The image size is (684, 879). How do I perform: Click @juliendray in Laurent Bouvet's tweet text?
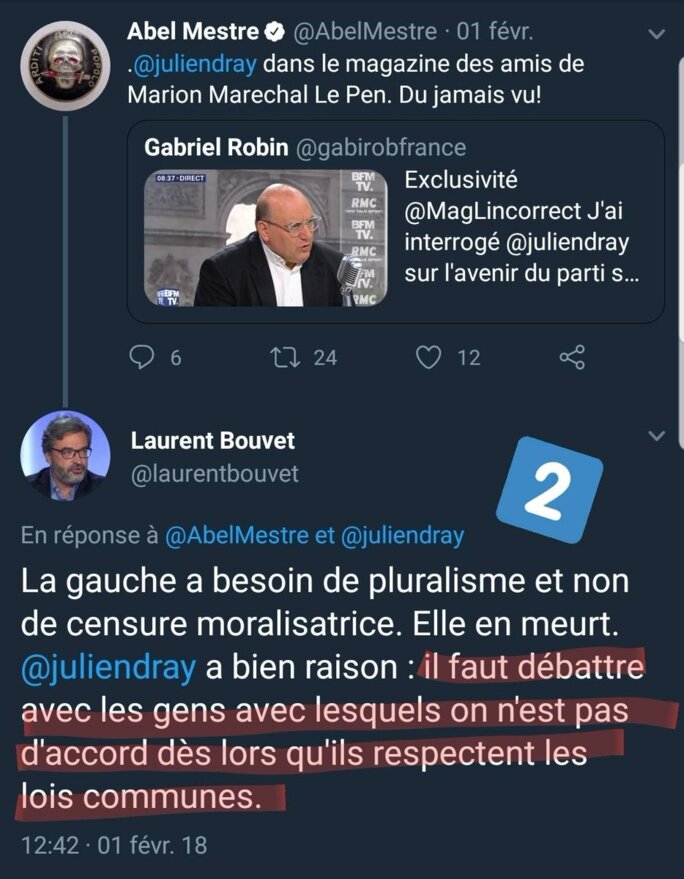pos(109,668)
